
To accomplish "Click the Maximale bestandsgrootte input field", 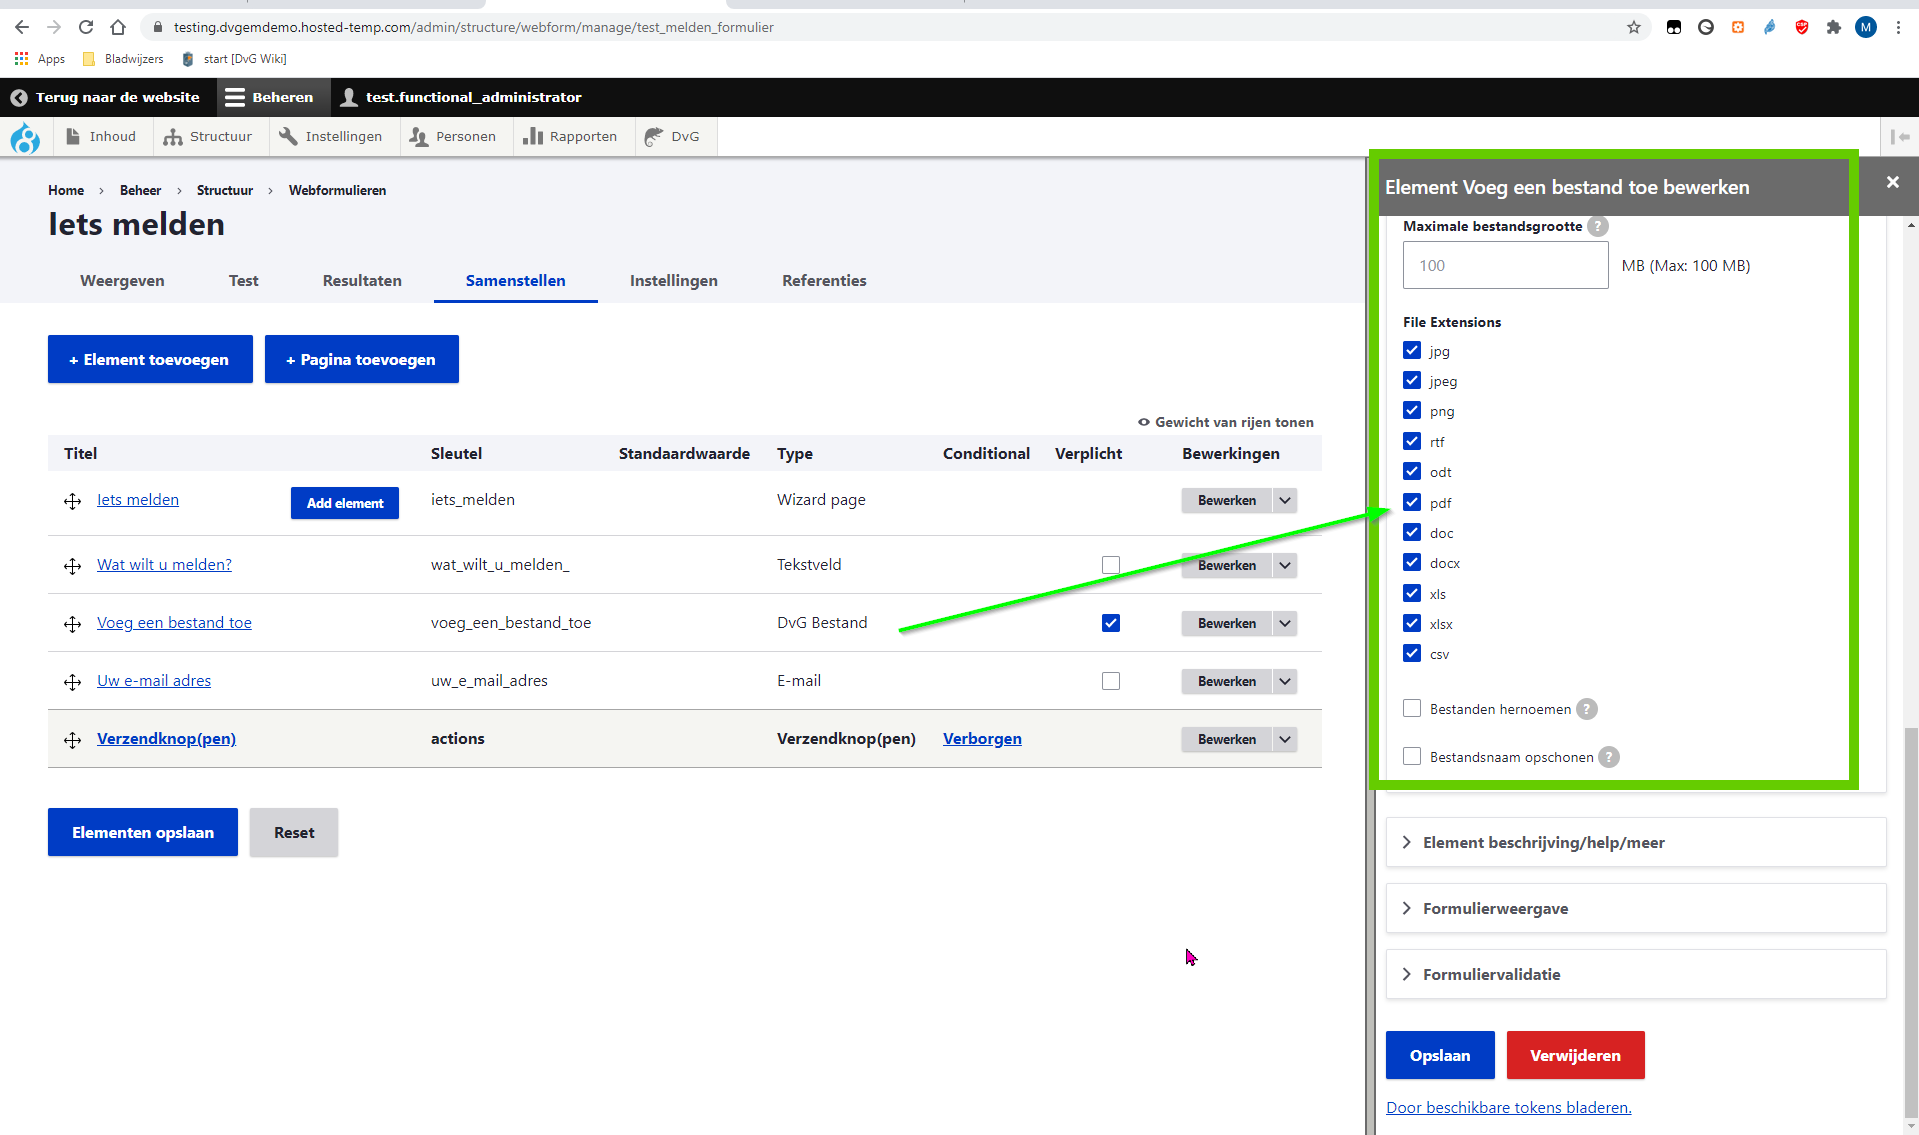I will [1505, 266].
